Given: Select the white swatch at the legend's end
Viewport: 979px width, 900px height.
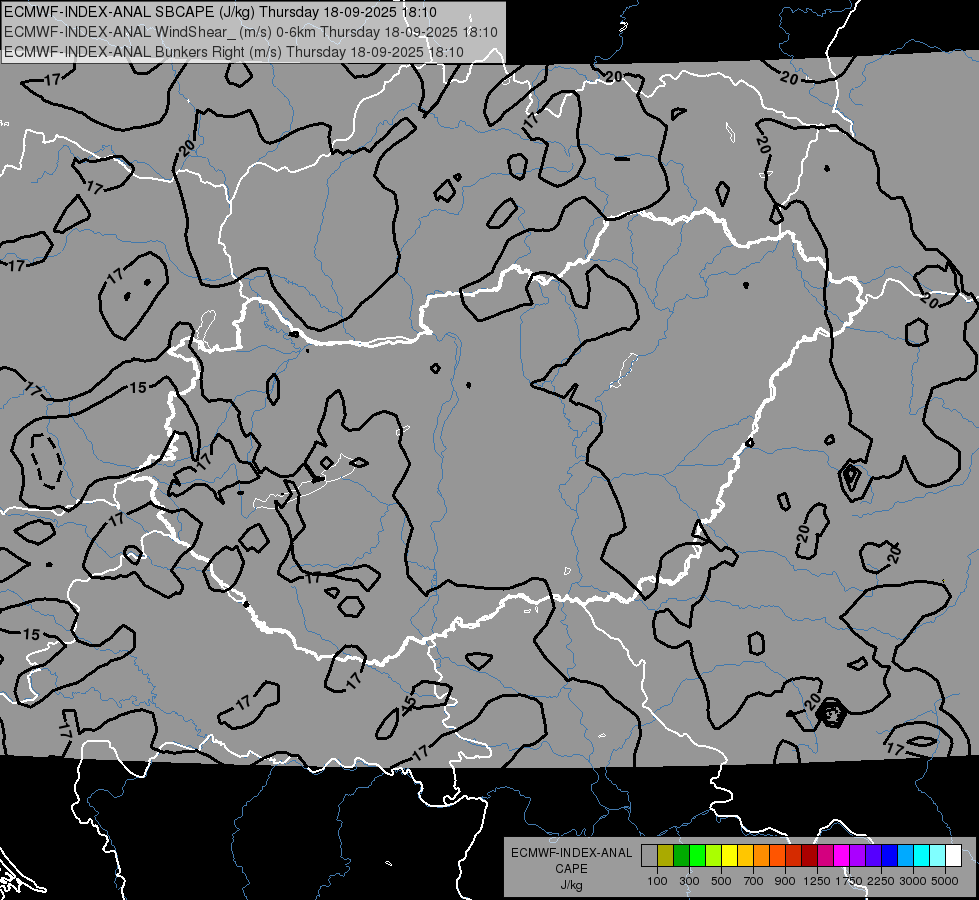Looking at the screenshot, I should coord(953,856).
